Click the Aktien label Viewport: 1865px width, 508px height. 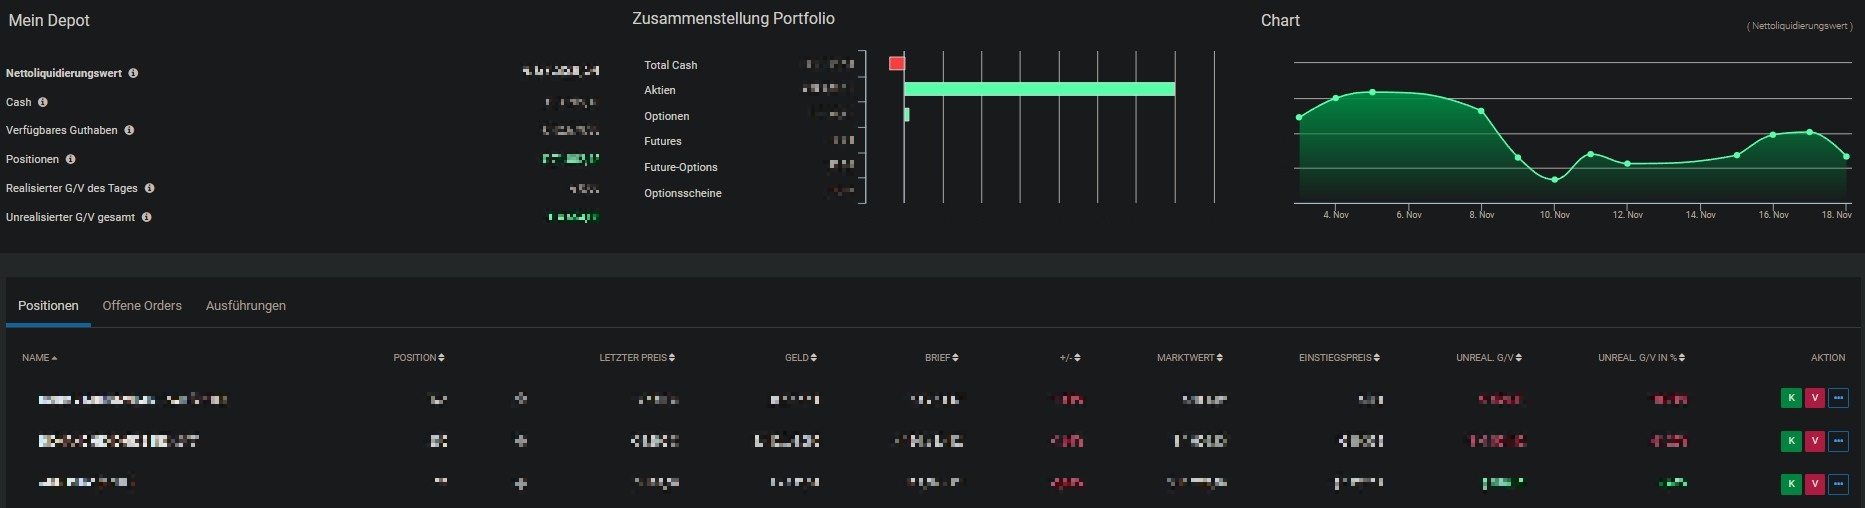click(660, 90)
